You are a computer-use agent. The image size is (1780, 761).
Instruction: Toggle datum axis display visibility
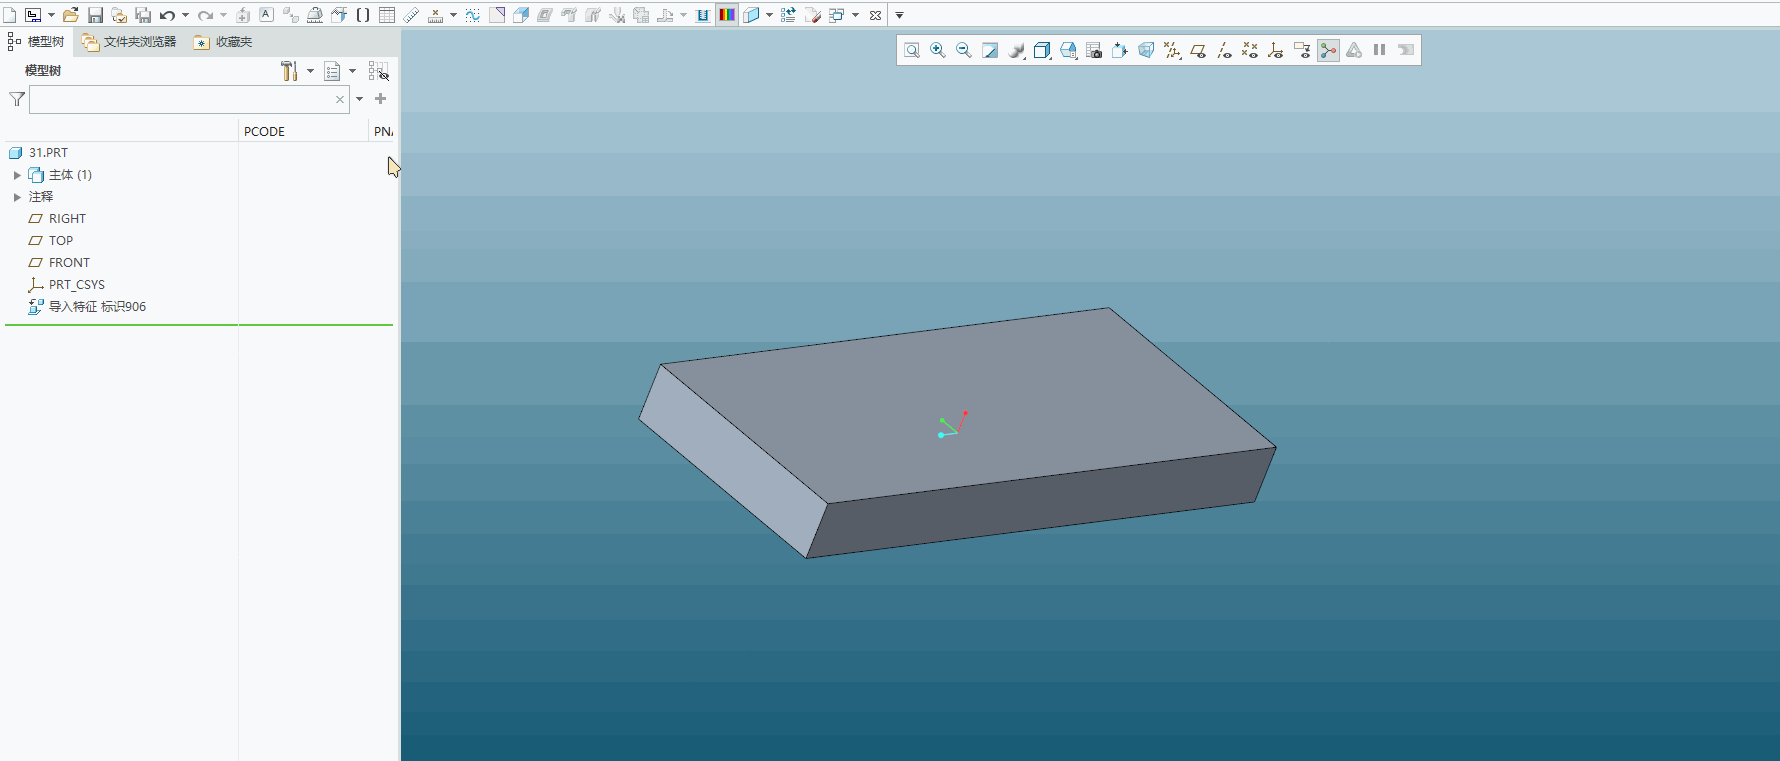click(x=1224, y=51)
